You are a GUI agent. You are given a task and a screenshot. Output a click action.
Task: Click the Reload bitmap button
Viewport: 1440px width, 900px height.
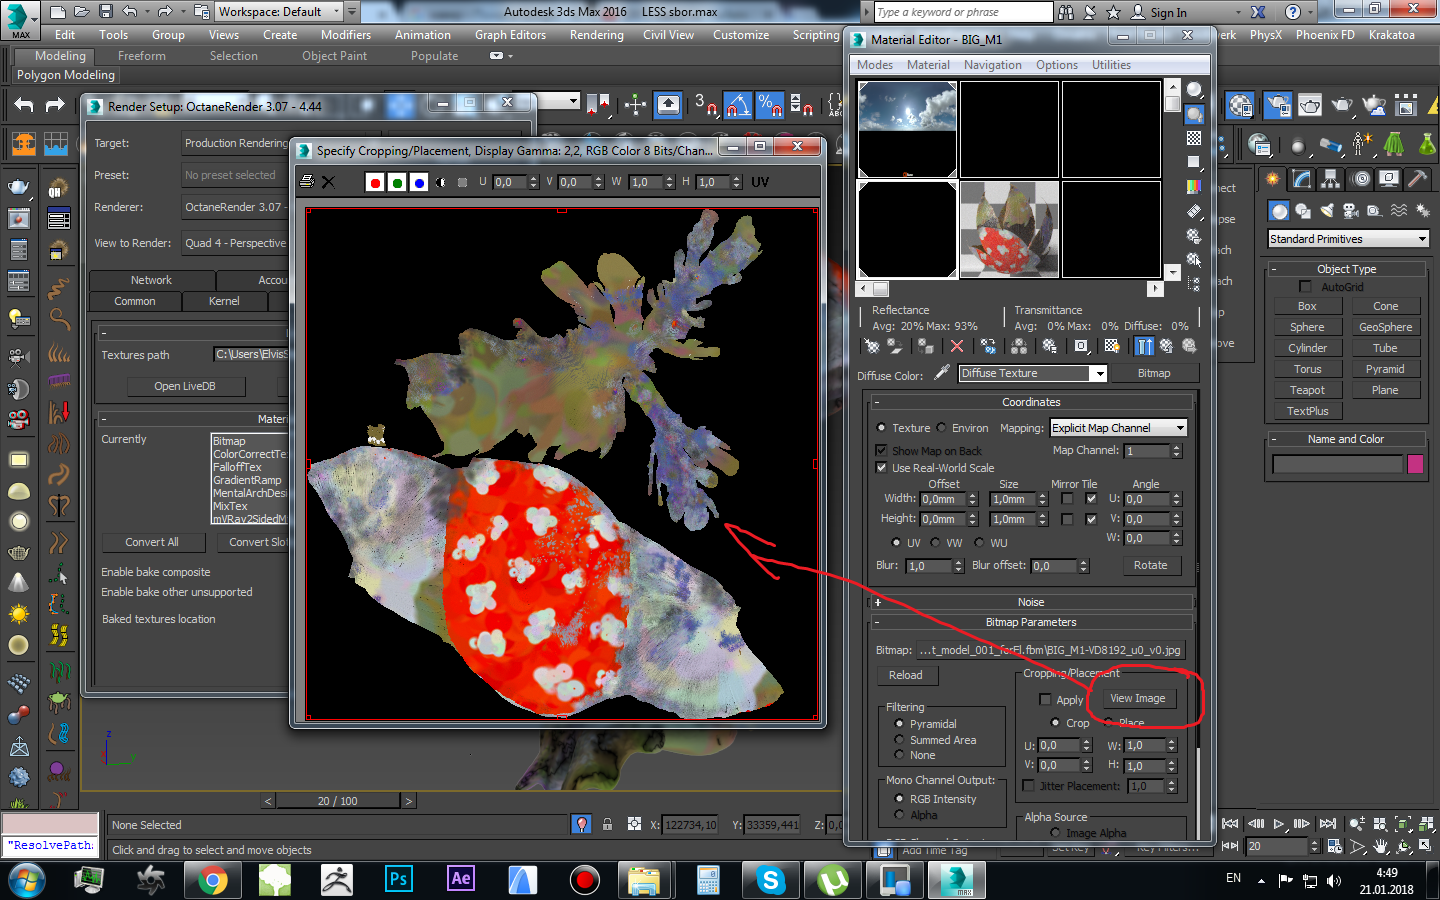tap(906, 675)
